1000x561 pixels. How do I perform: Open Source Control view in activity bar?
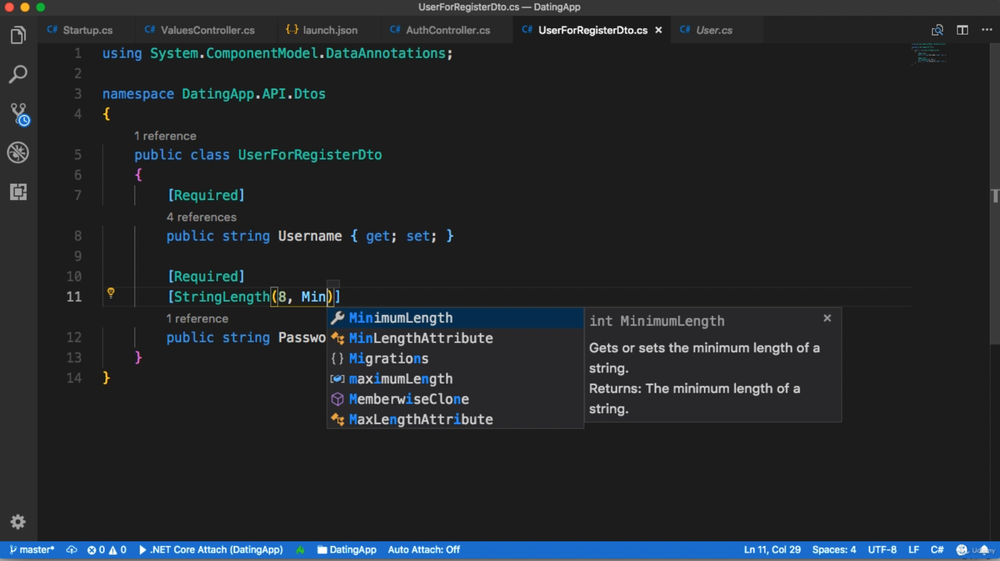tap(18, 114)
